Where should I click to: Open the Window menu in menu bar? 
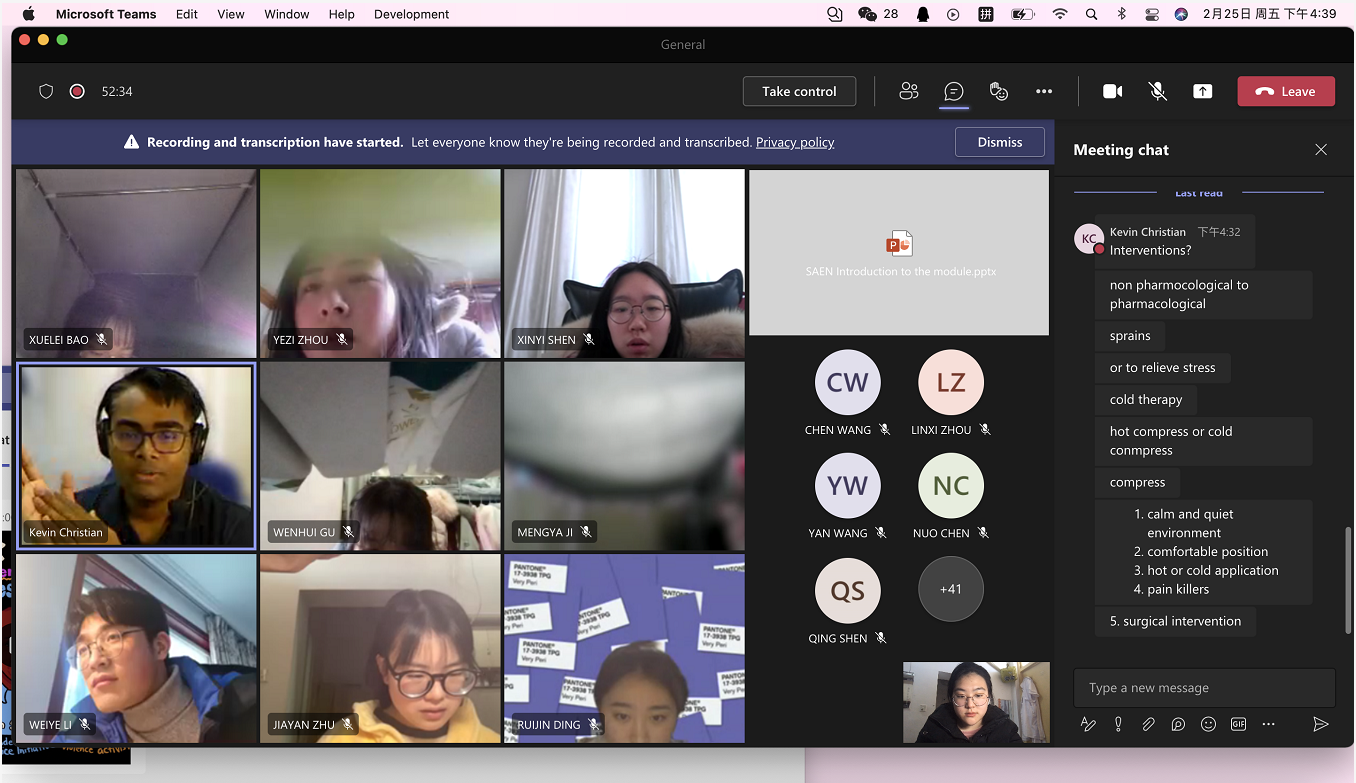tap(286, 14)
